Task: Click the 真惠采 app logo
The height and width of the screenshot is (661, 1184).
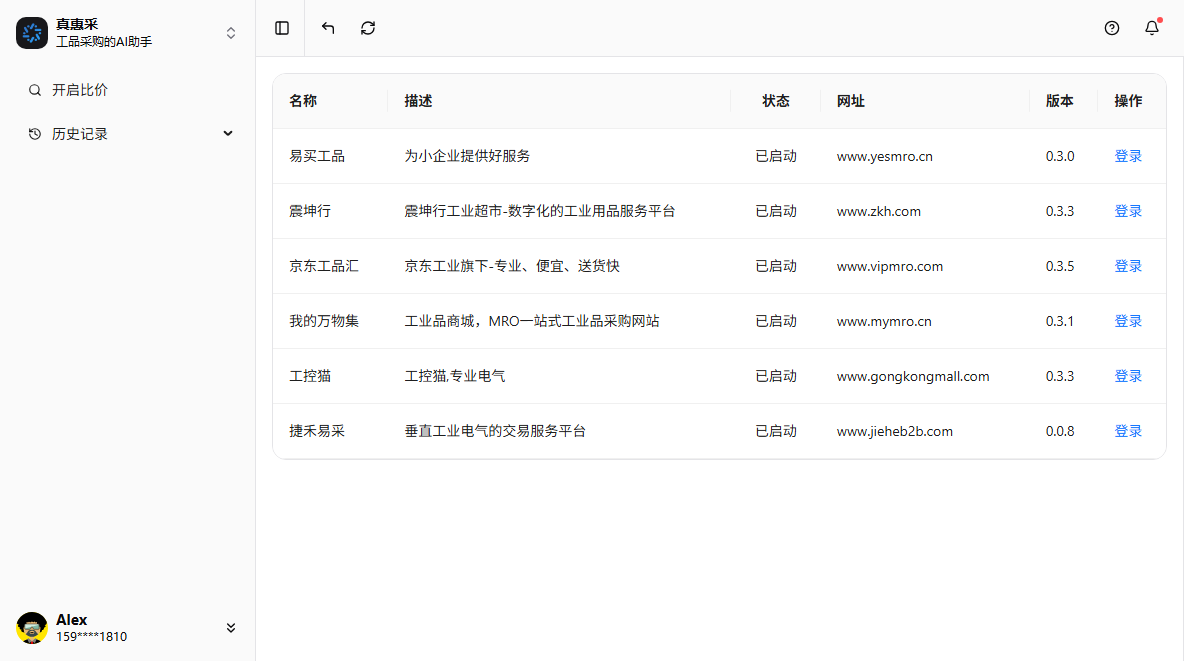Action: click(x=32, y=33)
